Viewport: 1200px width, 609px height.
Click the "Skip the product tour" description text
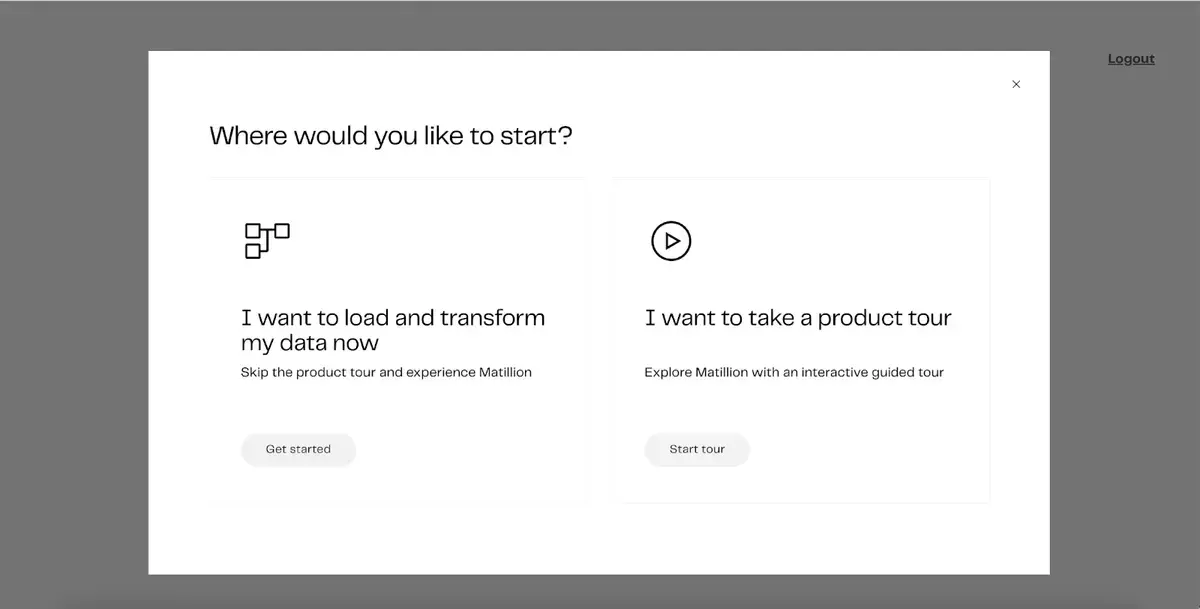pos(386,372)
